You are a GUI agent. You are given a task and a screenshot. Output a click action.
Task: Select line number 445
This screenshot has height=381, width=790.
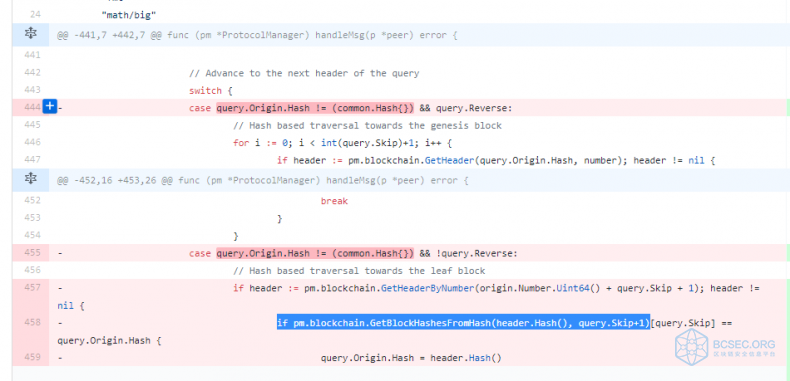tap(32, 125)
